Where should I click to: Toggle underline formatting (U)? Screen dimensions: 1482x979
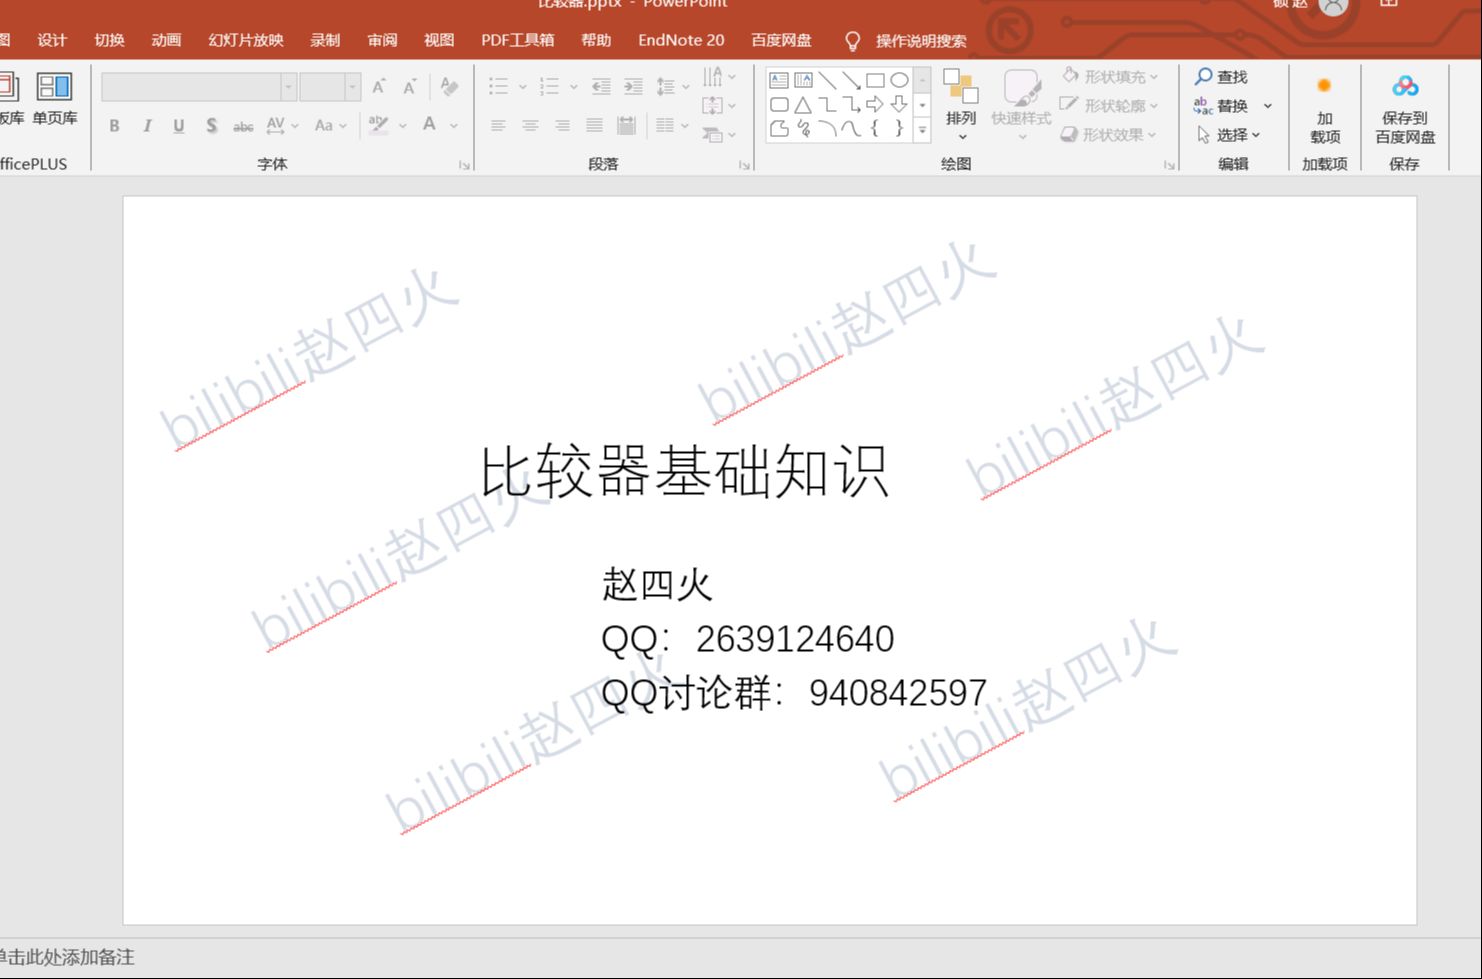179,126
